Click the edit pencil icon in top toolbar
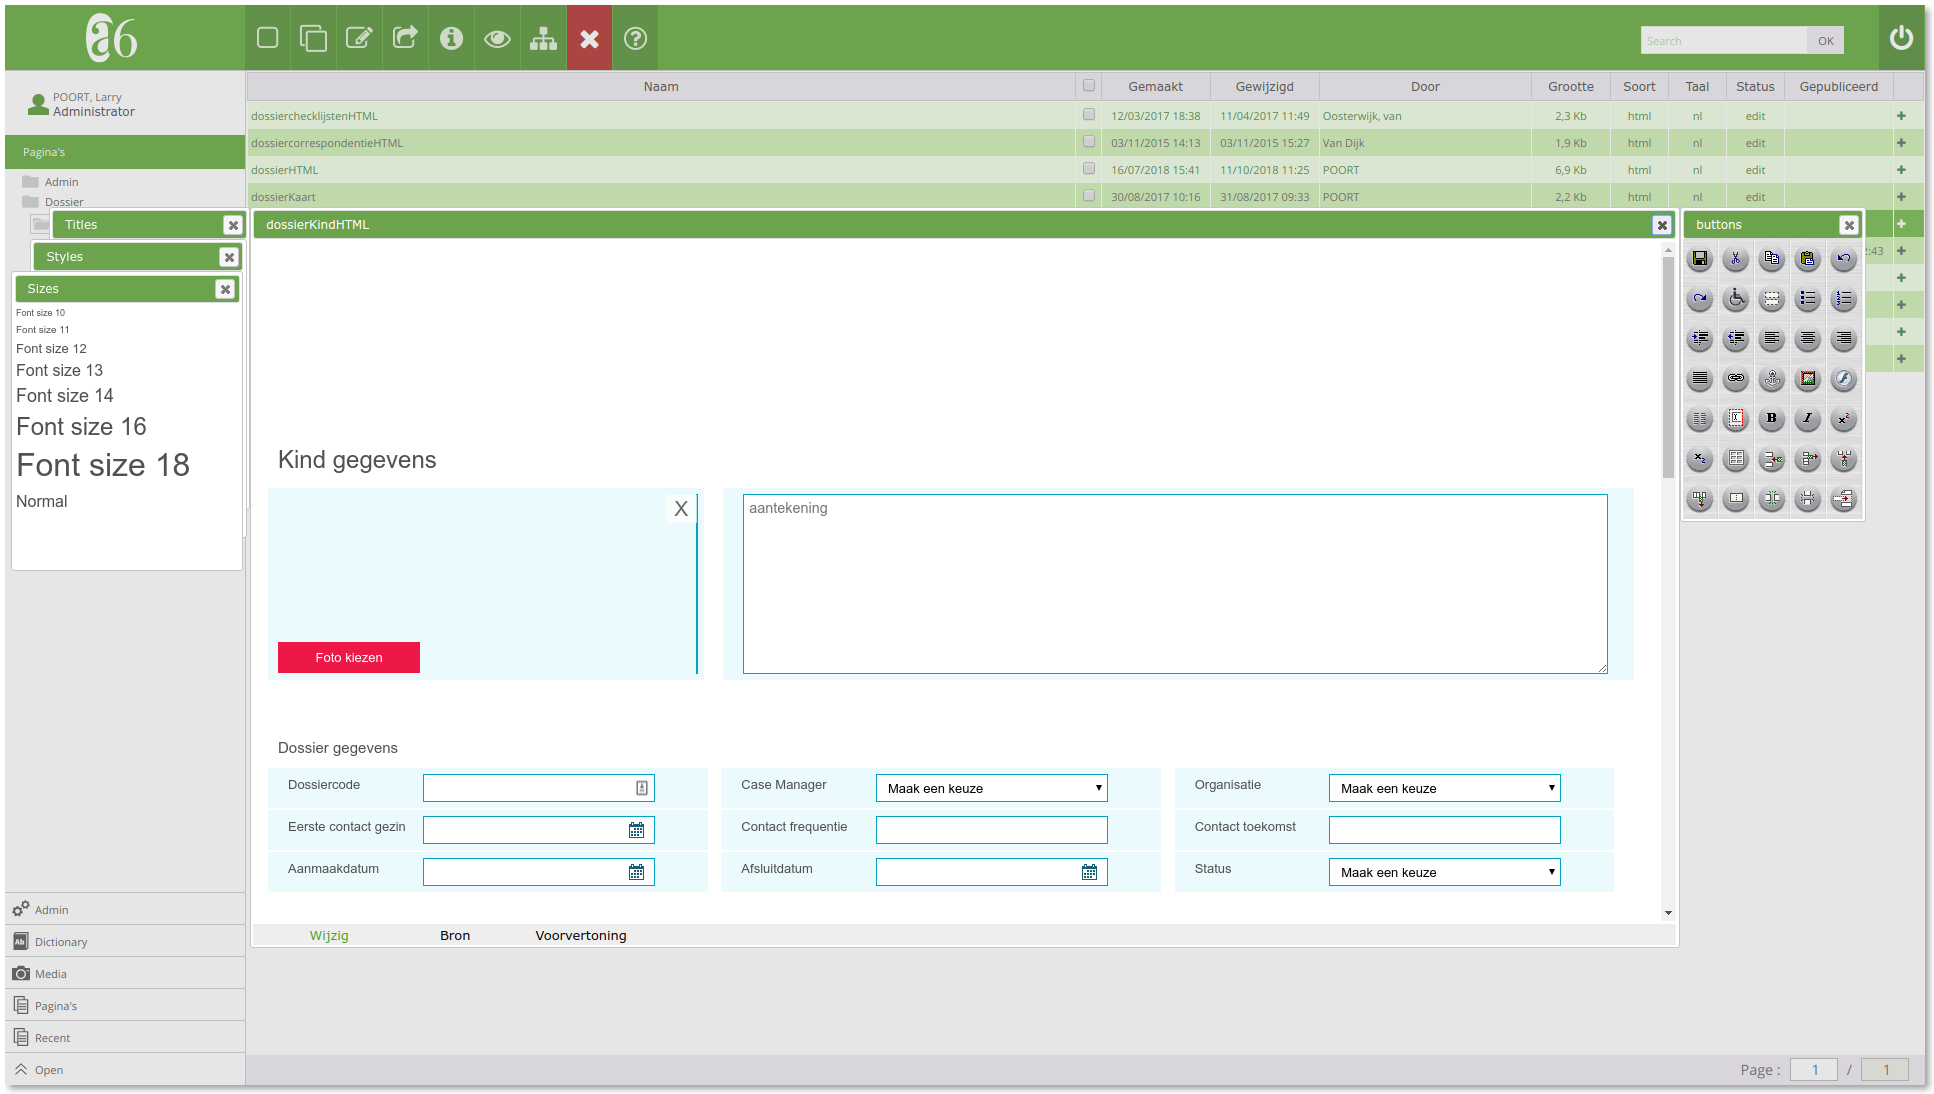 359,38
